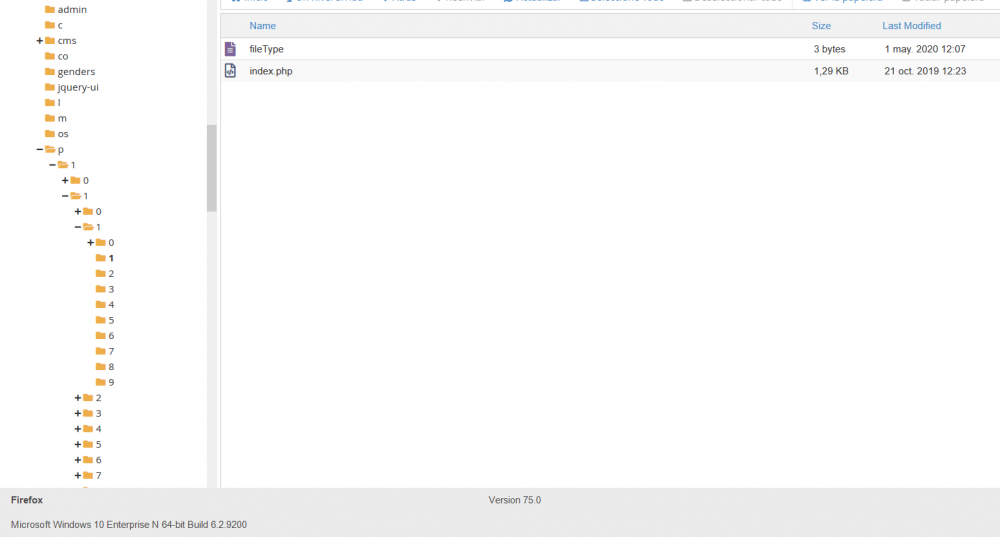
Task: Click the folder tree vertical scrollbar thumb
Action: point(212,168)
